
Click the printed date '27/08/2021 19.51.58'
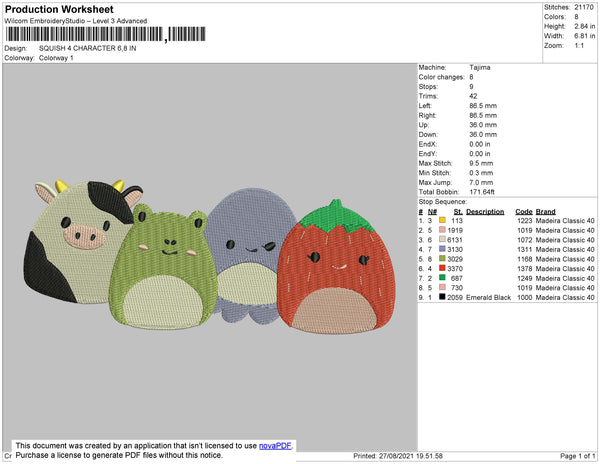coord(411,456)
